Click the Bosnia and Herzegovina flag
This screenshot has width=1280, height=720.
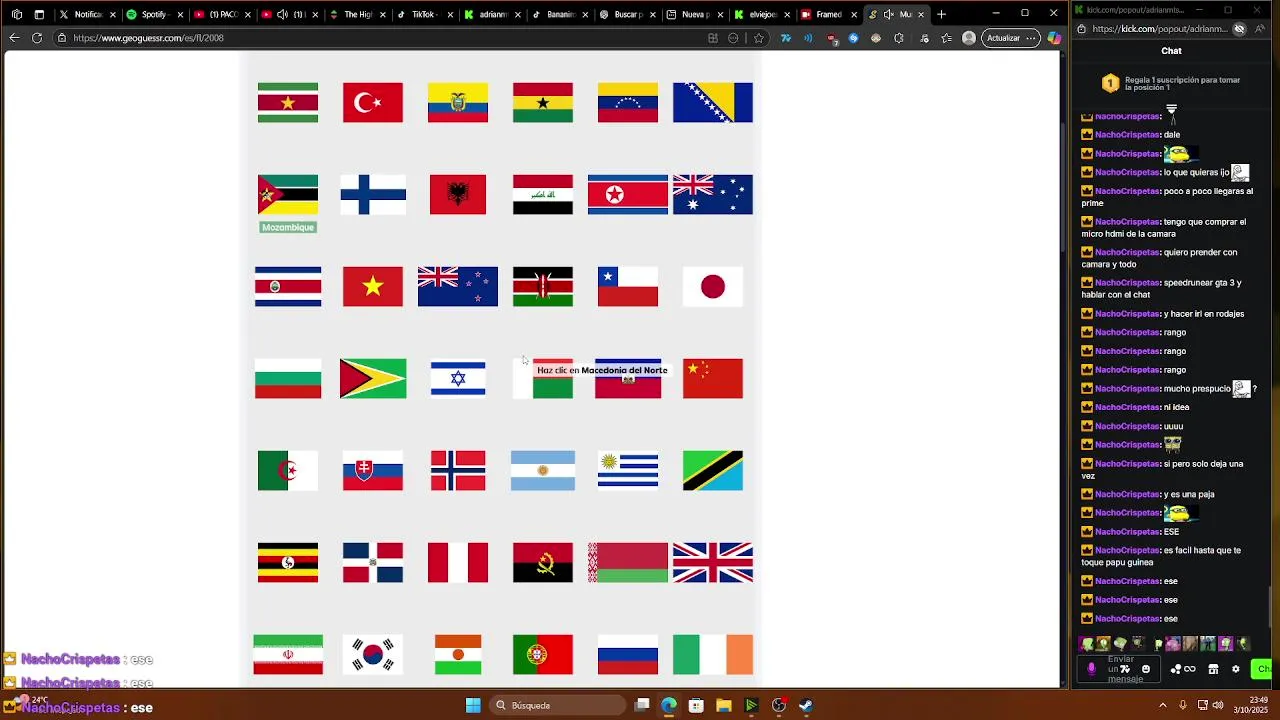[x=713, y=103]
